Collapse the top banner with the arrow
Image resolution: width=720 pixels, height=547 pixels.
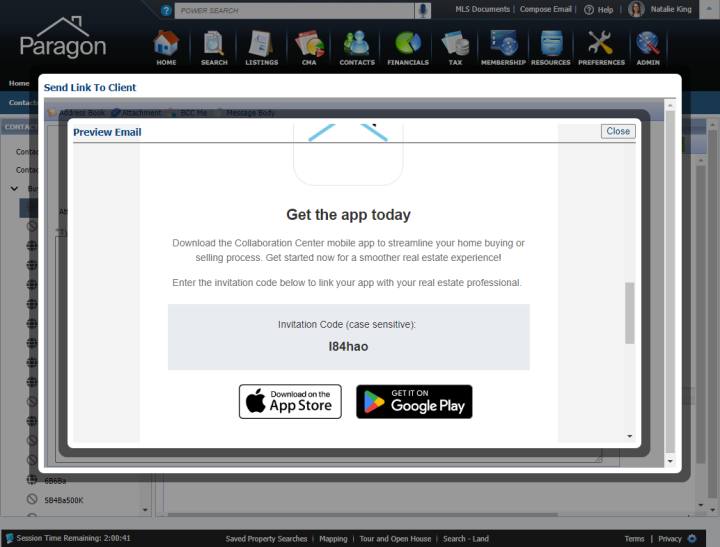tap(709, 9)
